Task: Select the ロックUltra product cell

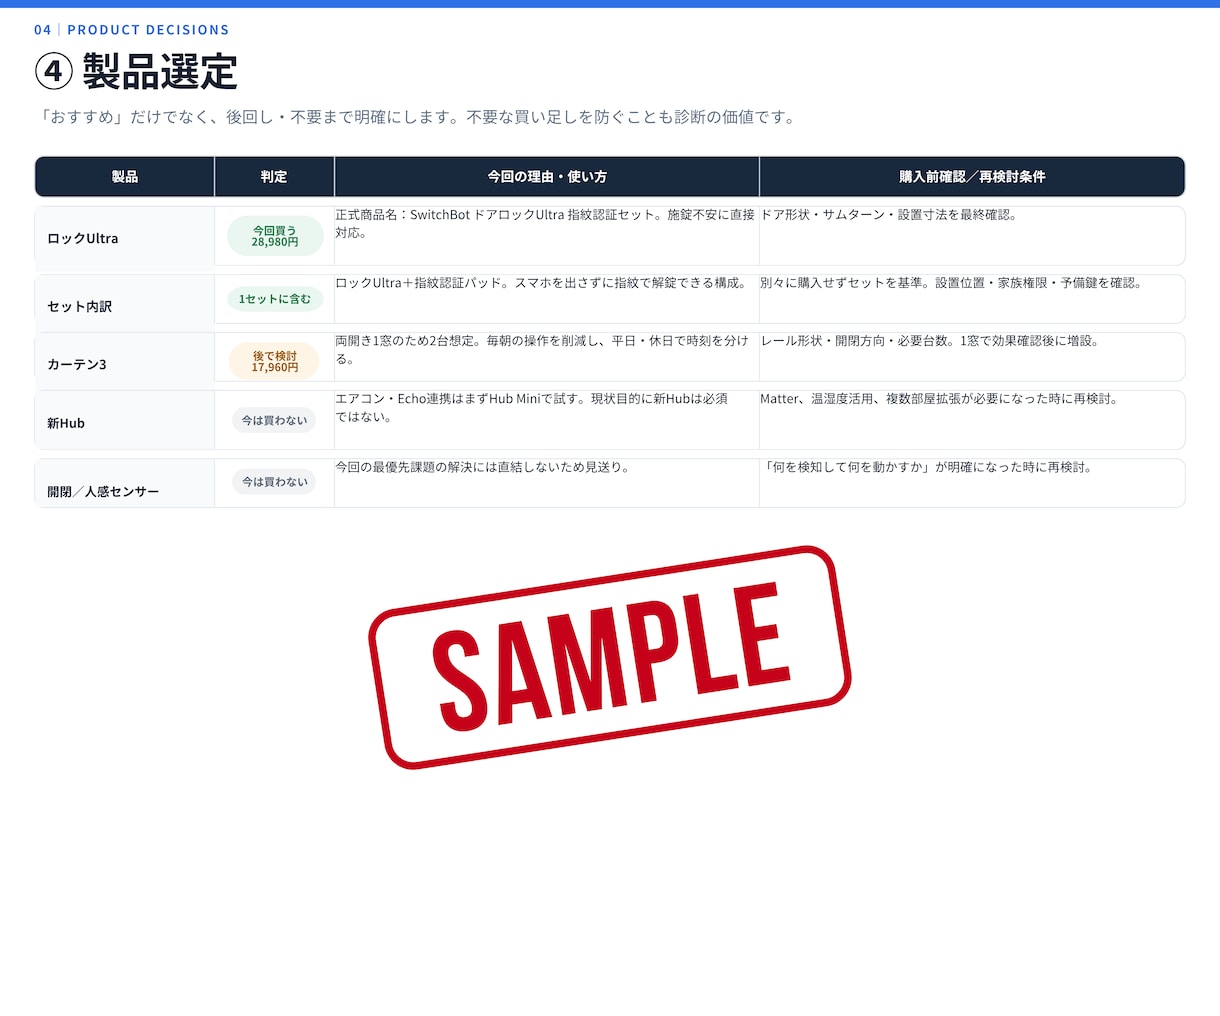Action: click(125, 237)
